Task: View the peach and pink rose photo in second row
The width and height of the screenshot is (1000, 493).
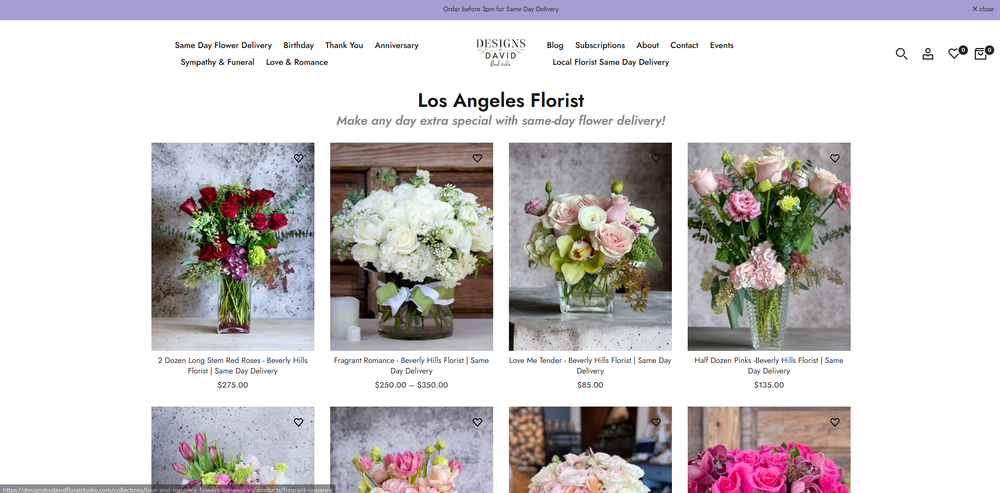Action: (x=411, y=450)
